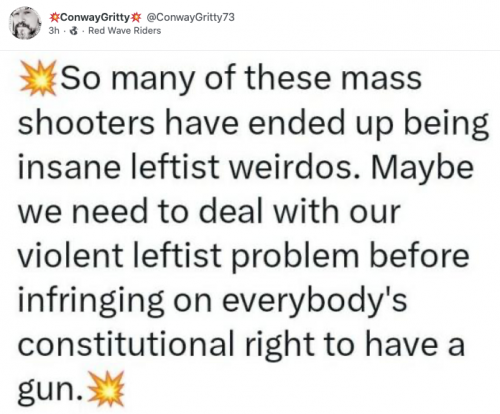500x414 pixels.
Task: Click the large explosion emoji after 'gun.'
Action: [106, 389]
